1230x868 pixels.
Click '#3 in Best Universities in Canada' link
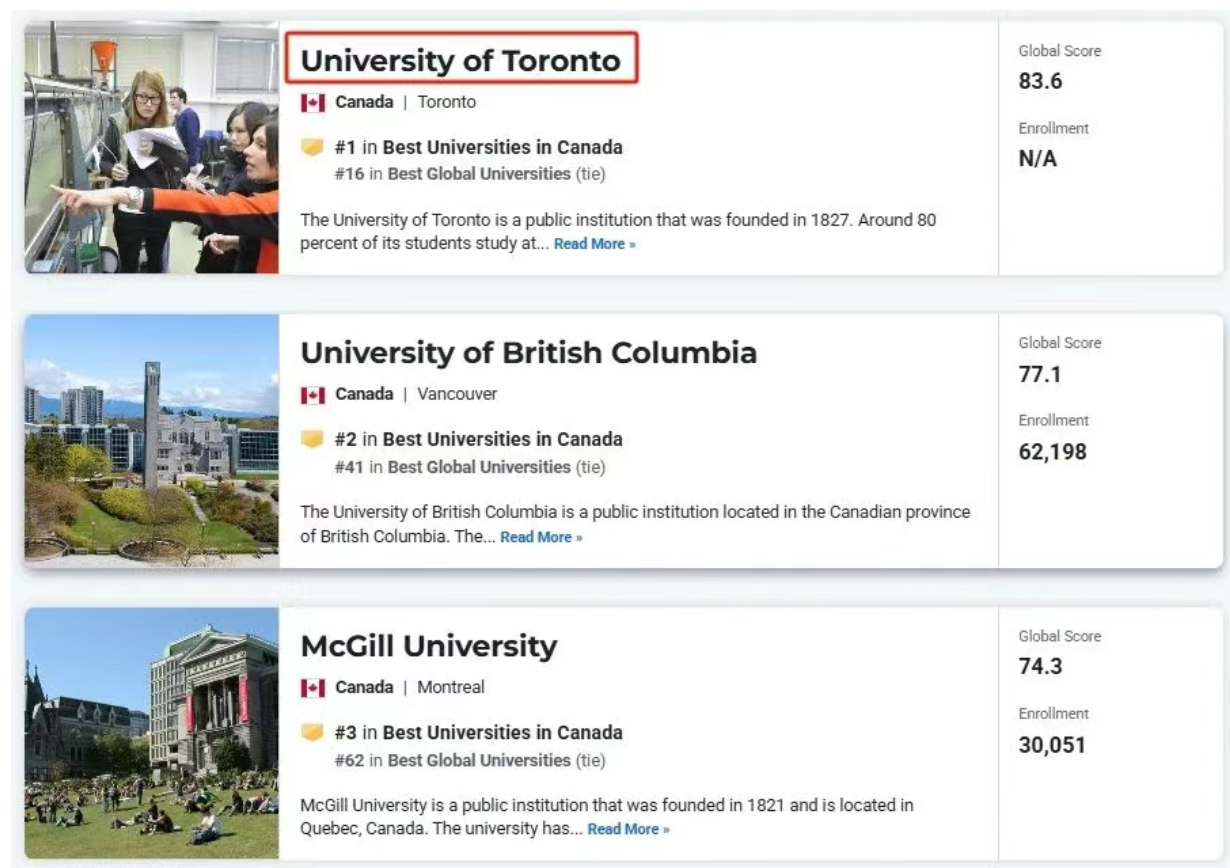[479, 733]
